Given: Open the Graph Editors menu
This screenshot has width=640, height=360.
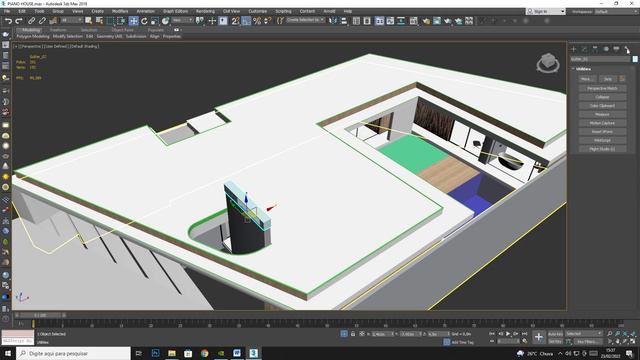Looking at the screenshot, I should 176,11.
